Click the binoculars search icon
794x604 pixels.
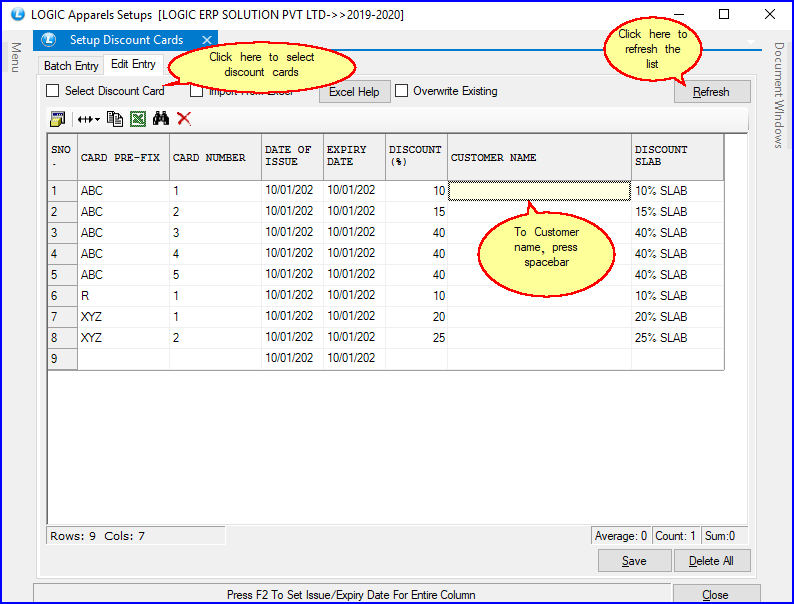161,119
